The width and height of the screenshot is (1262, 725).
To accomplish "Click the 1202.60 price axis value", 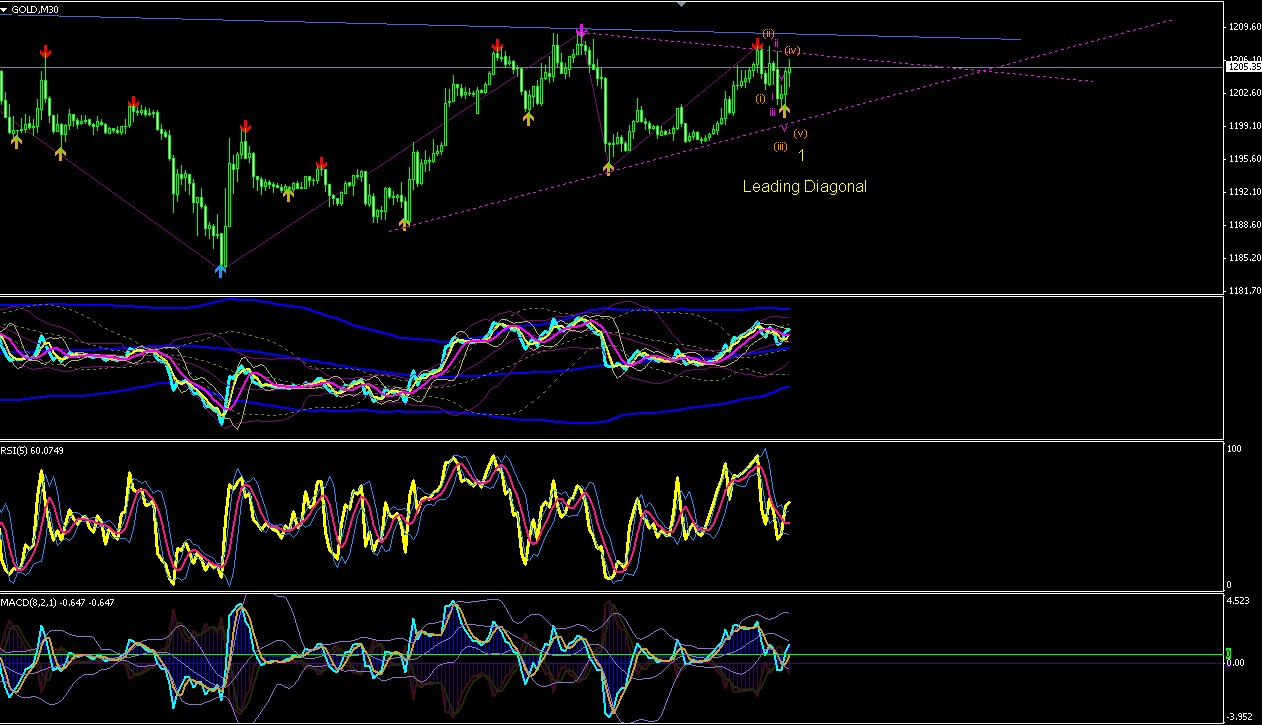I will coord(1243,93).
